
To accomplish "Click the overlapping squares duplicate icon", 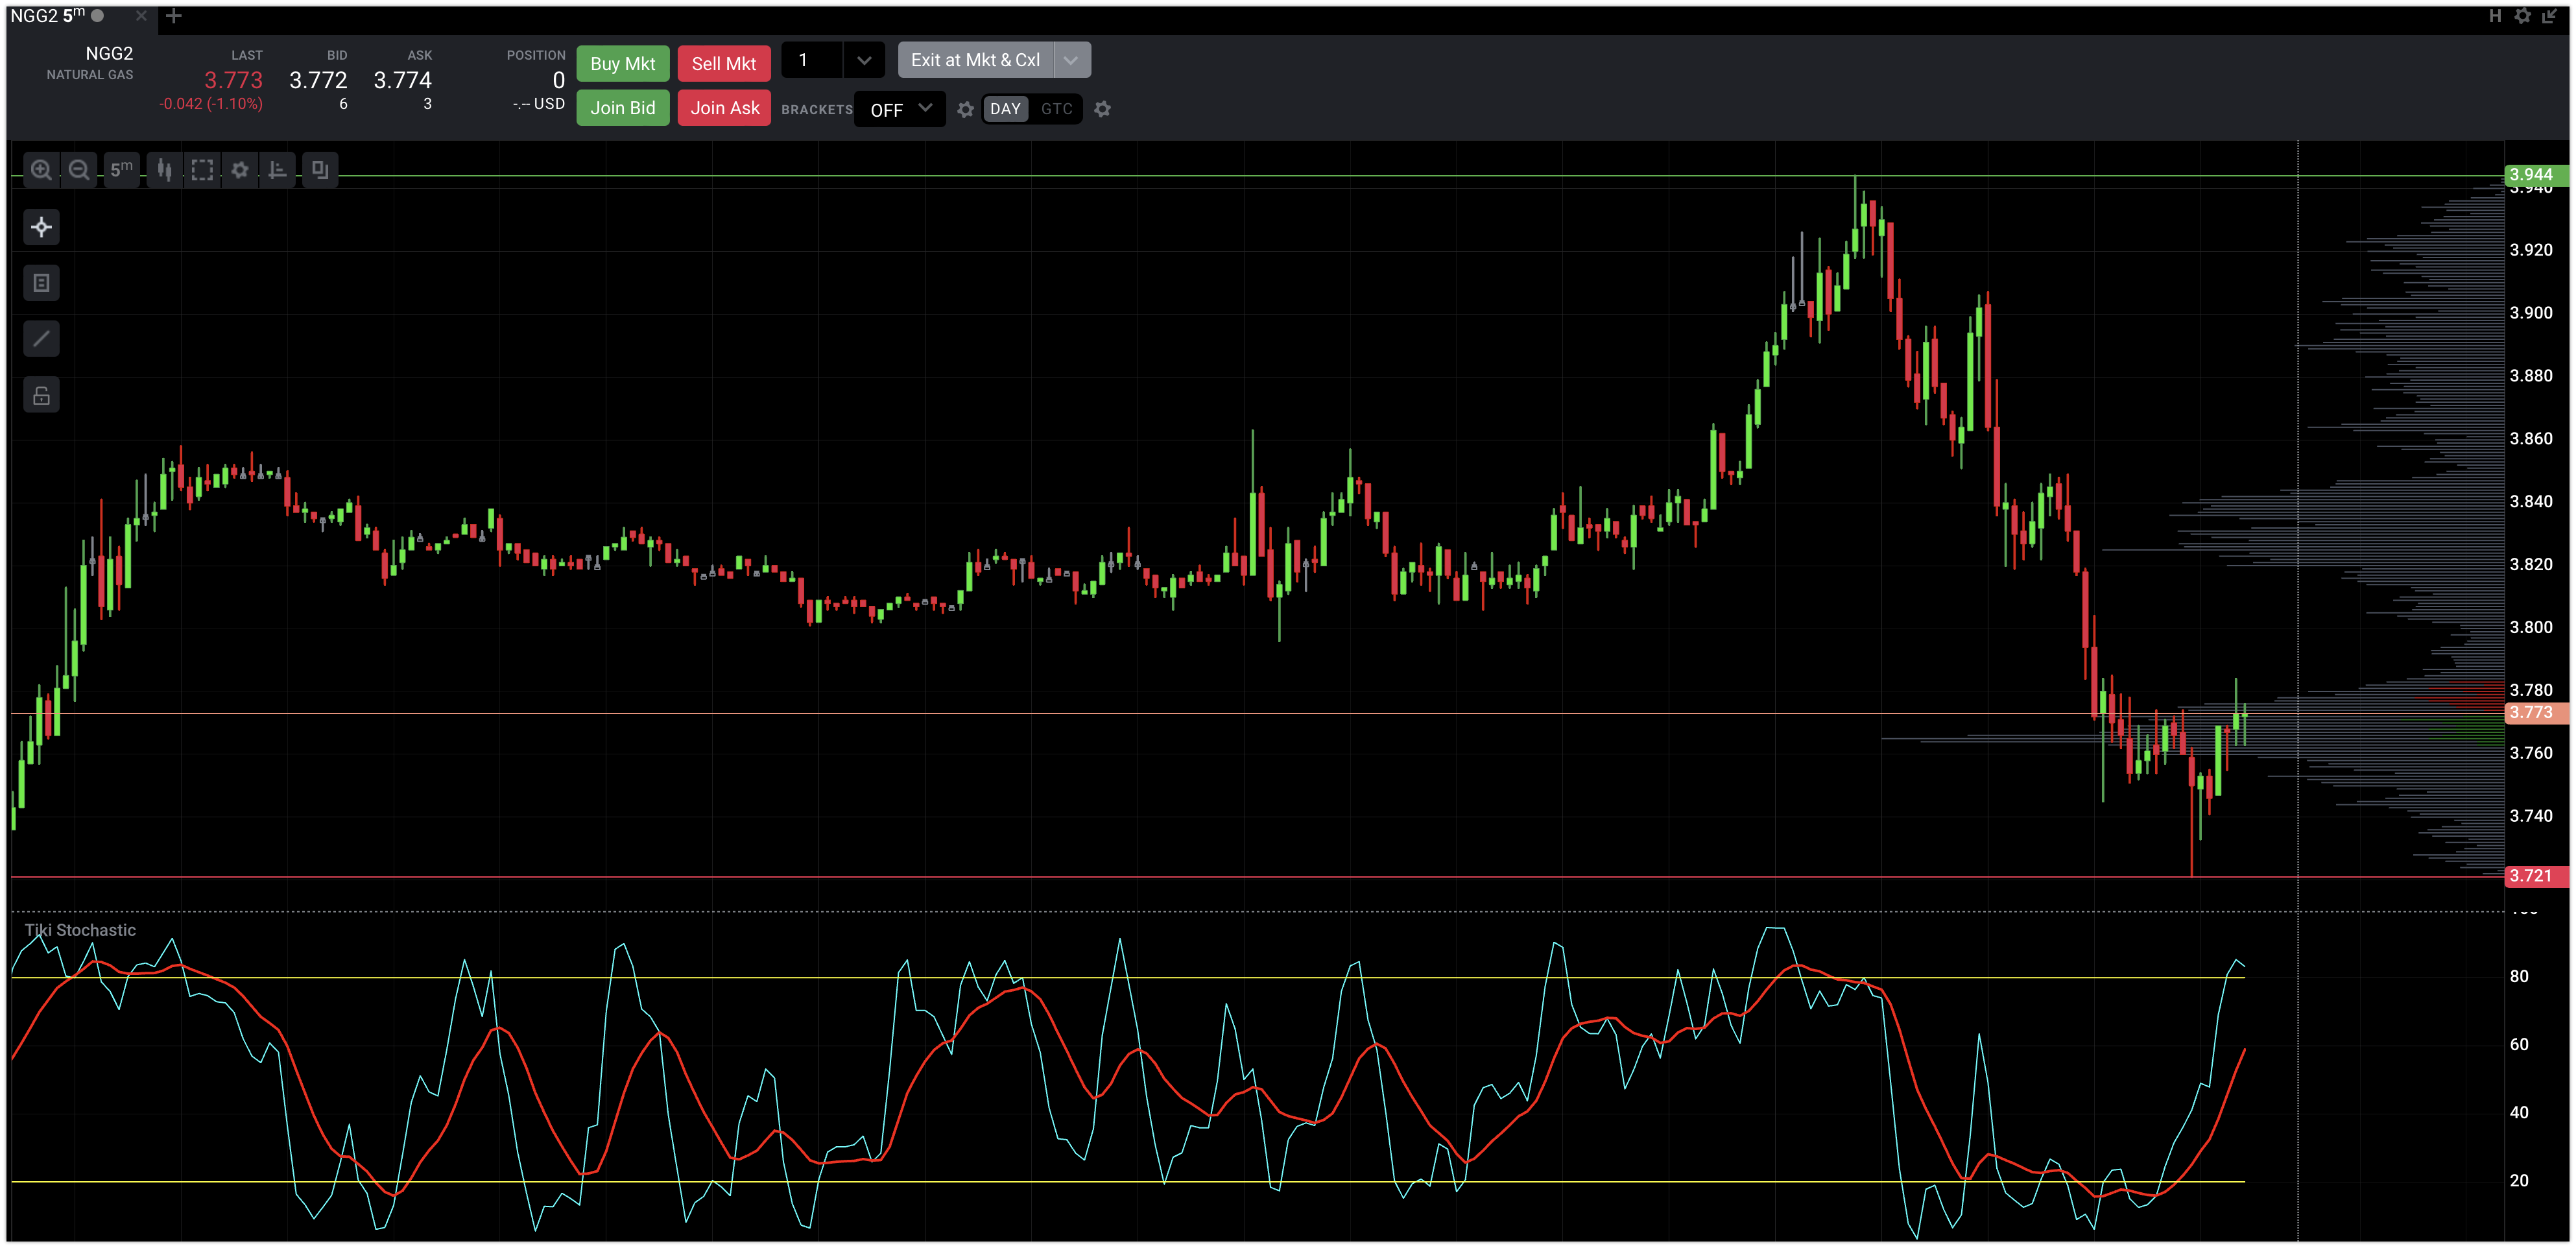I will (x=320, y=170).
